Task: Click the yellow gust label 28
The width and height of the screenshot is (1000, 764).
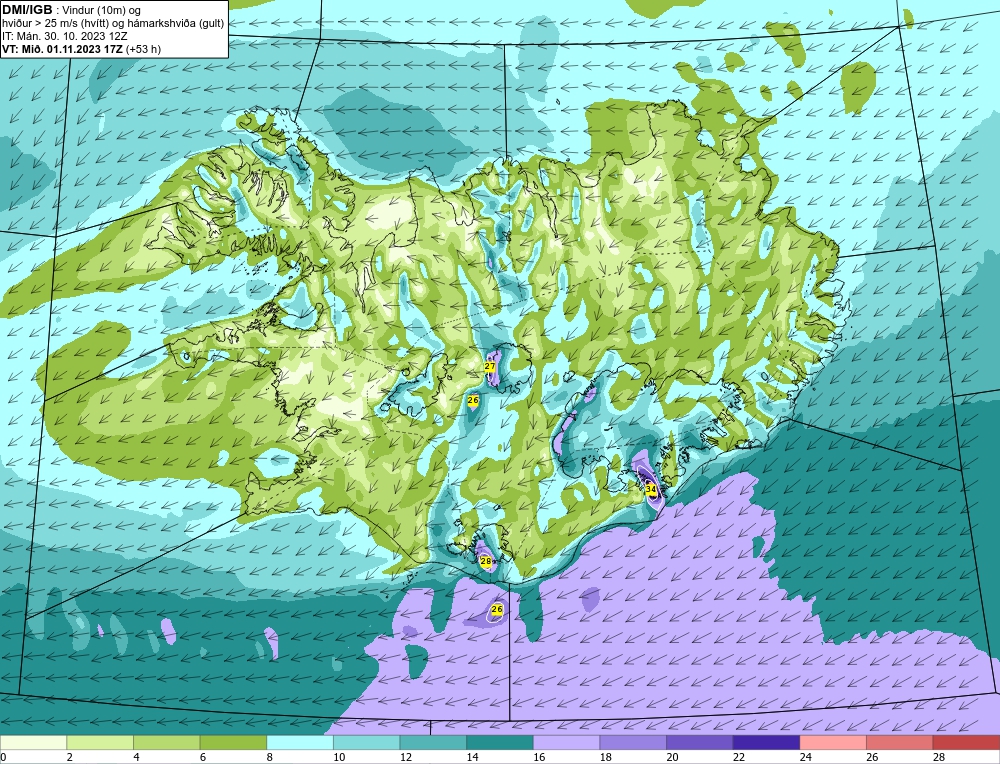Action: coord(486,561)
